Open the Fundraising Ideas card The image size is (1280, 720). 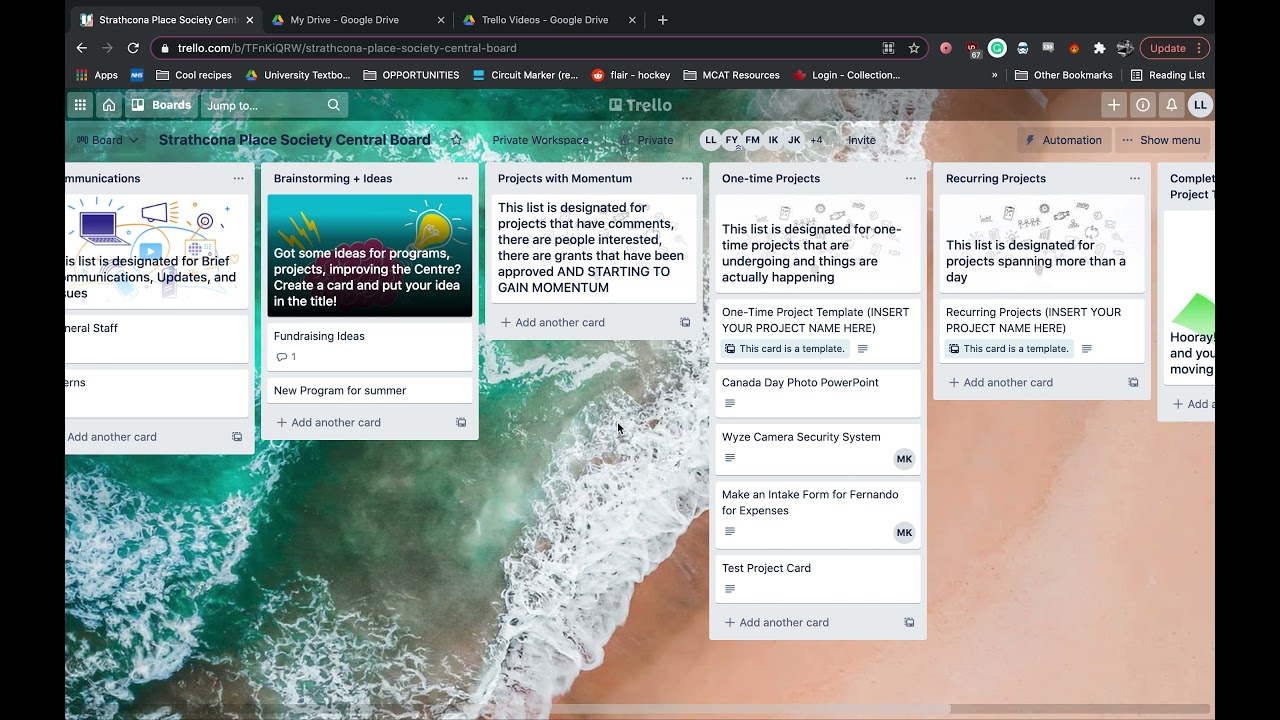pos(370,346)
